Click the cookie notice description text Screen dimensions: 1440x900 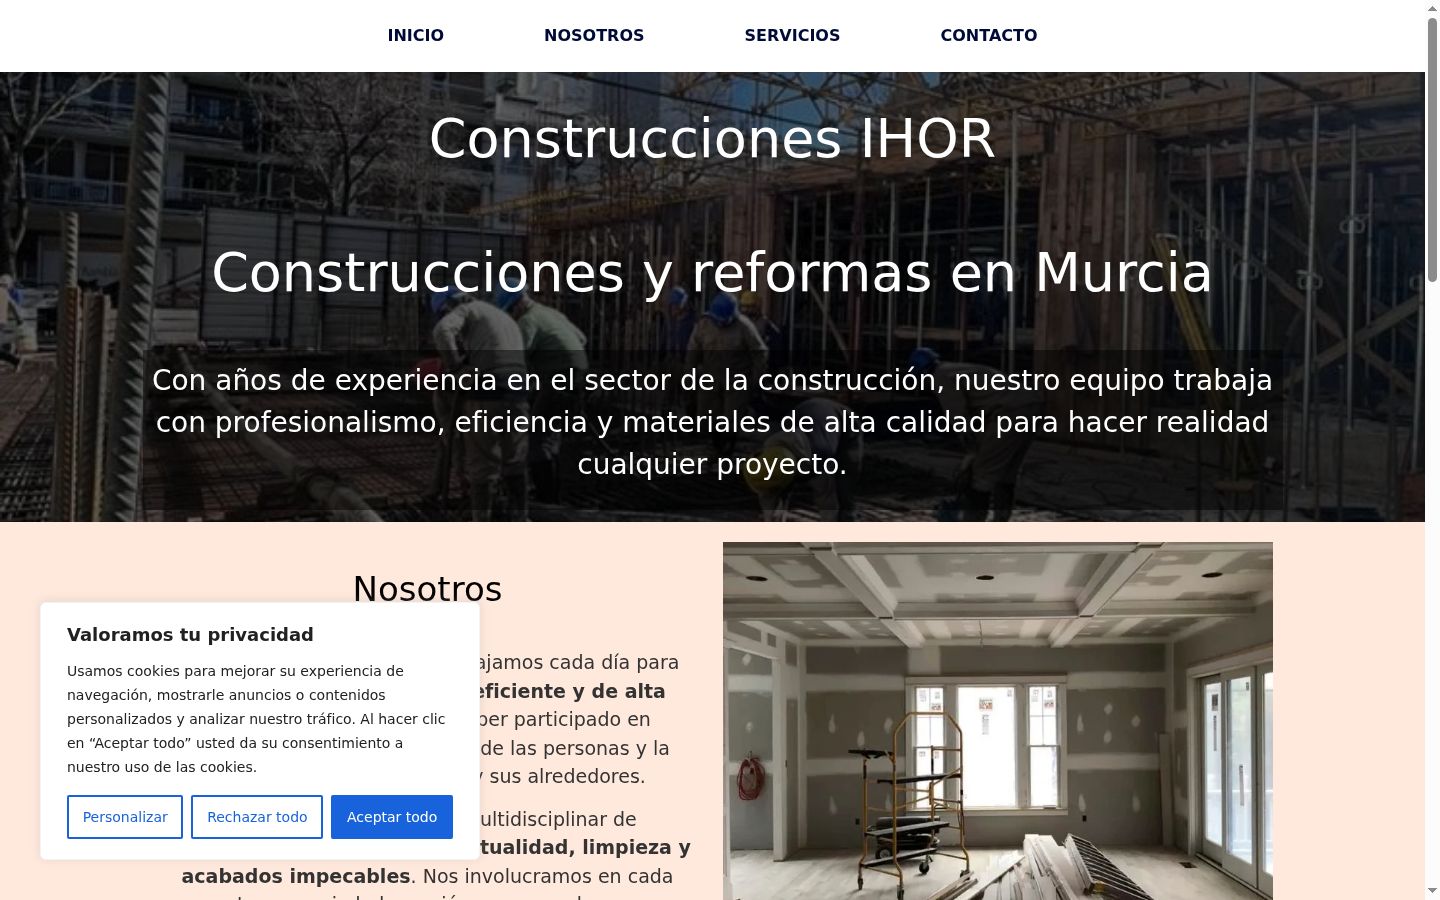pyautogui.click(x=258, y=719)
